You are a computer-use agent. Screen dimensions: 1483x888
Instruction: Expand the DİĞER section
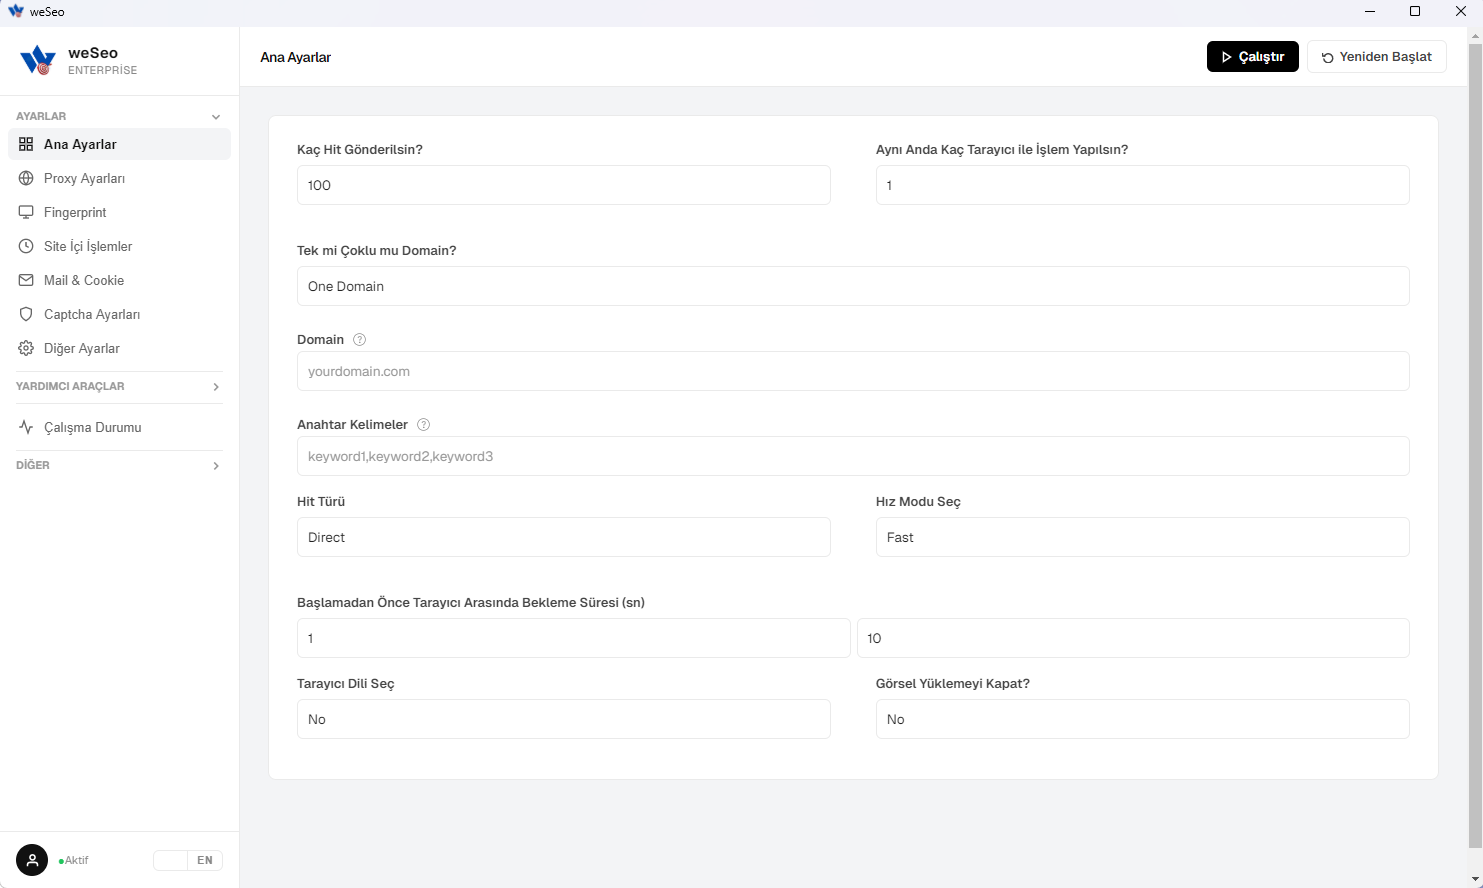[x=119, y=465]
